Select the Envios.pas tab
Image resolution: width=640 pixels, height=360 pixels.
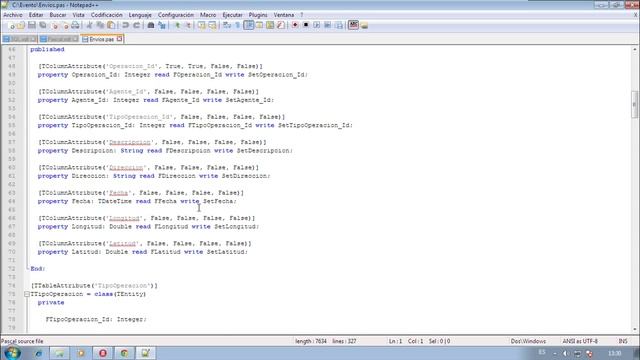[x=101, y=39]
